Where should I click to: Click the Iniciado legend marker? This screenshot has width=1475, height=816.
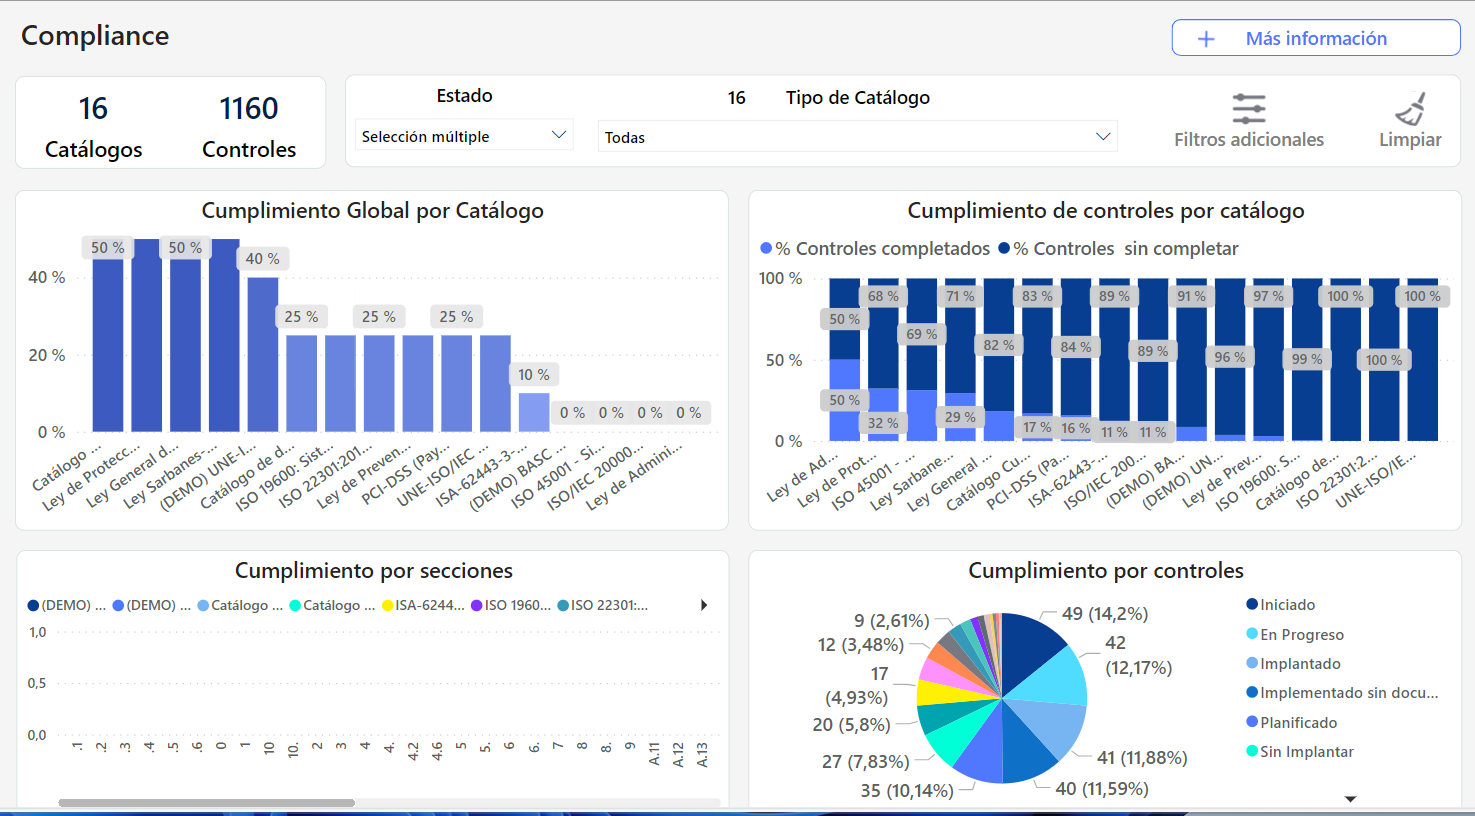pyautogui.click(x=1252, y=604)
